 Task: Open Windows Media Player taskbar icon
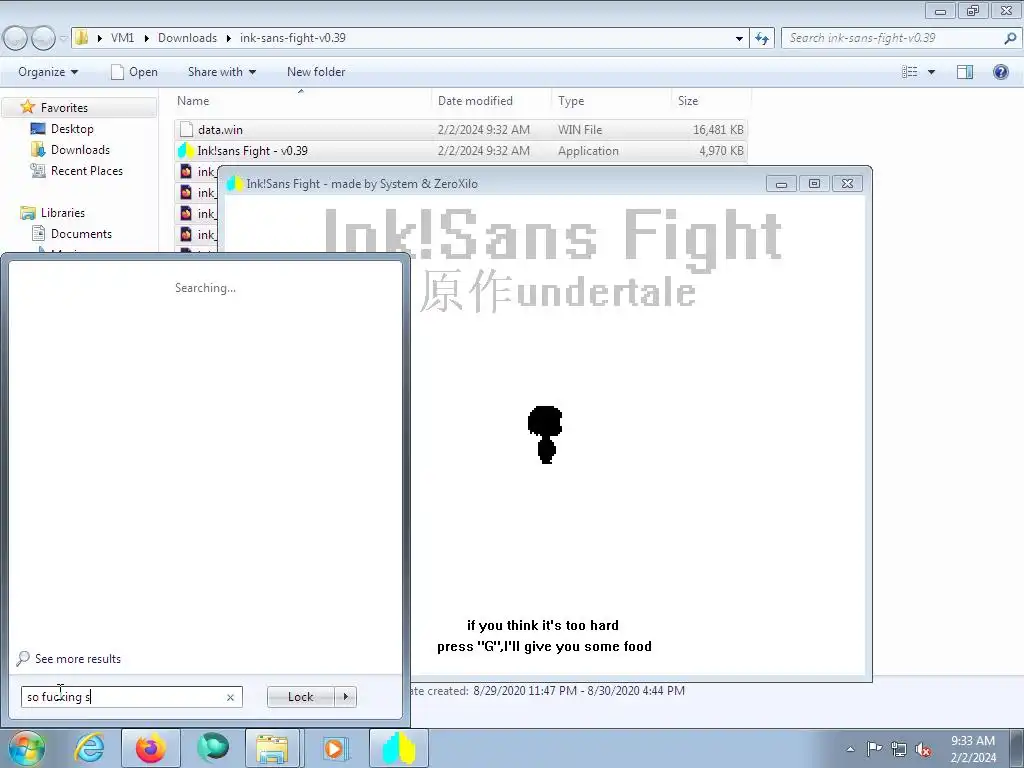point(336,748)
